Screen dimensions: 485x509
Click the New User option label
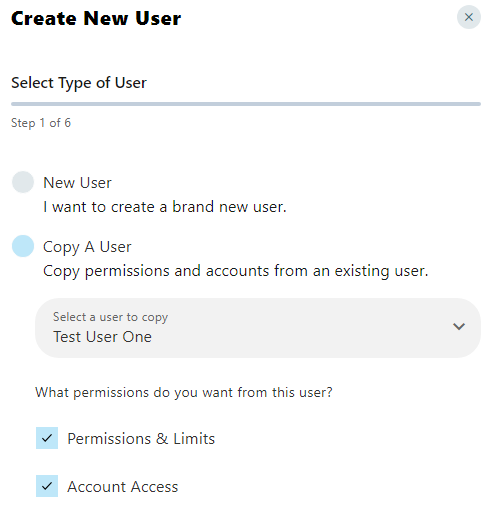click(77, 183)
